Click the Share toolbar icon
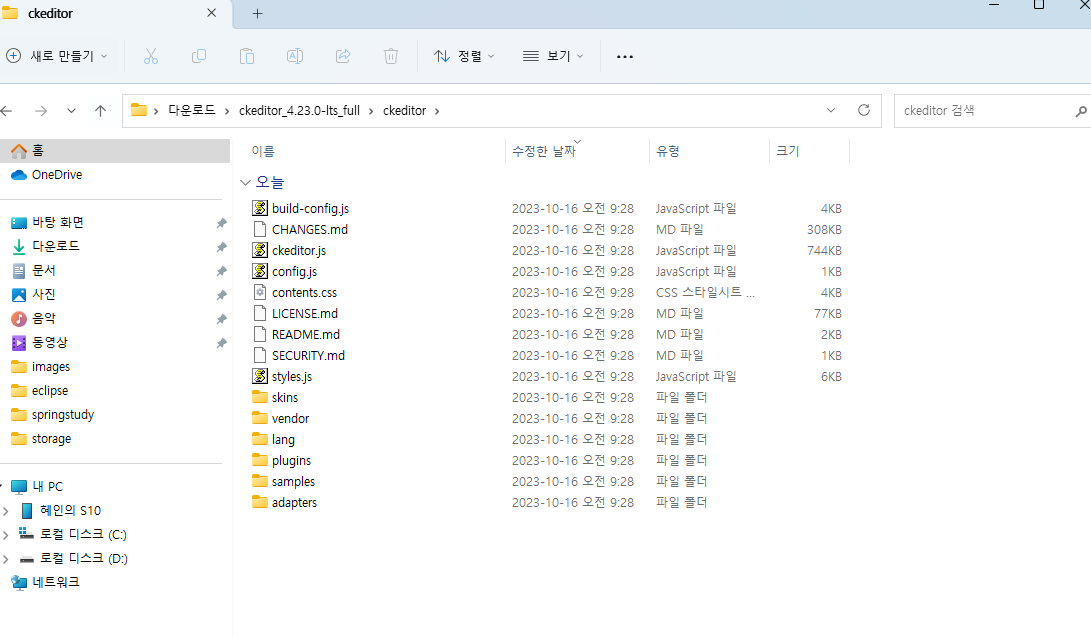 343,56
